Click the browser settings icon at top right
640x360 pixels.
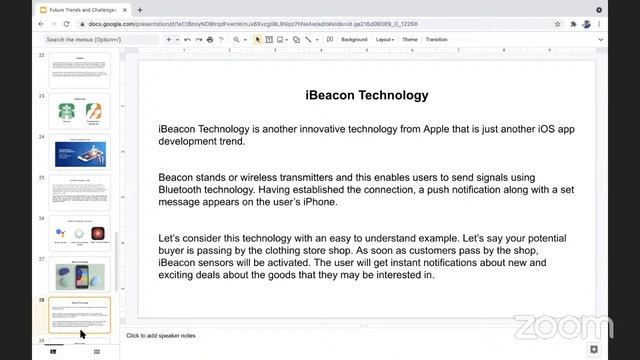pyautogui.click(x=599, y=10)
